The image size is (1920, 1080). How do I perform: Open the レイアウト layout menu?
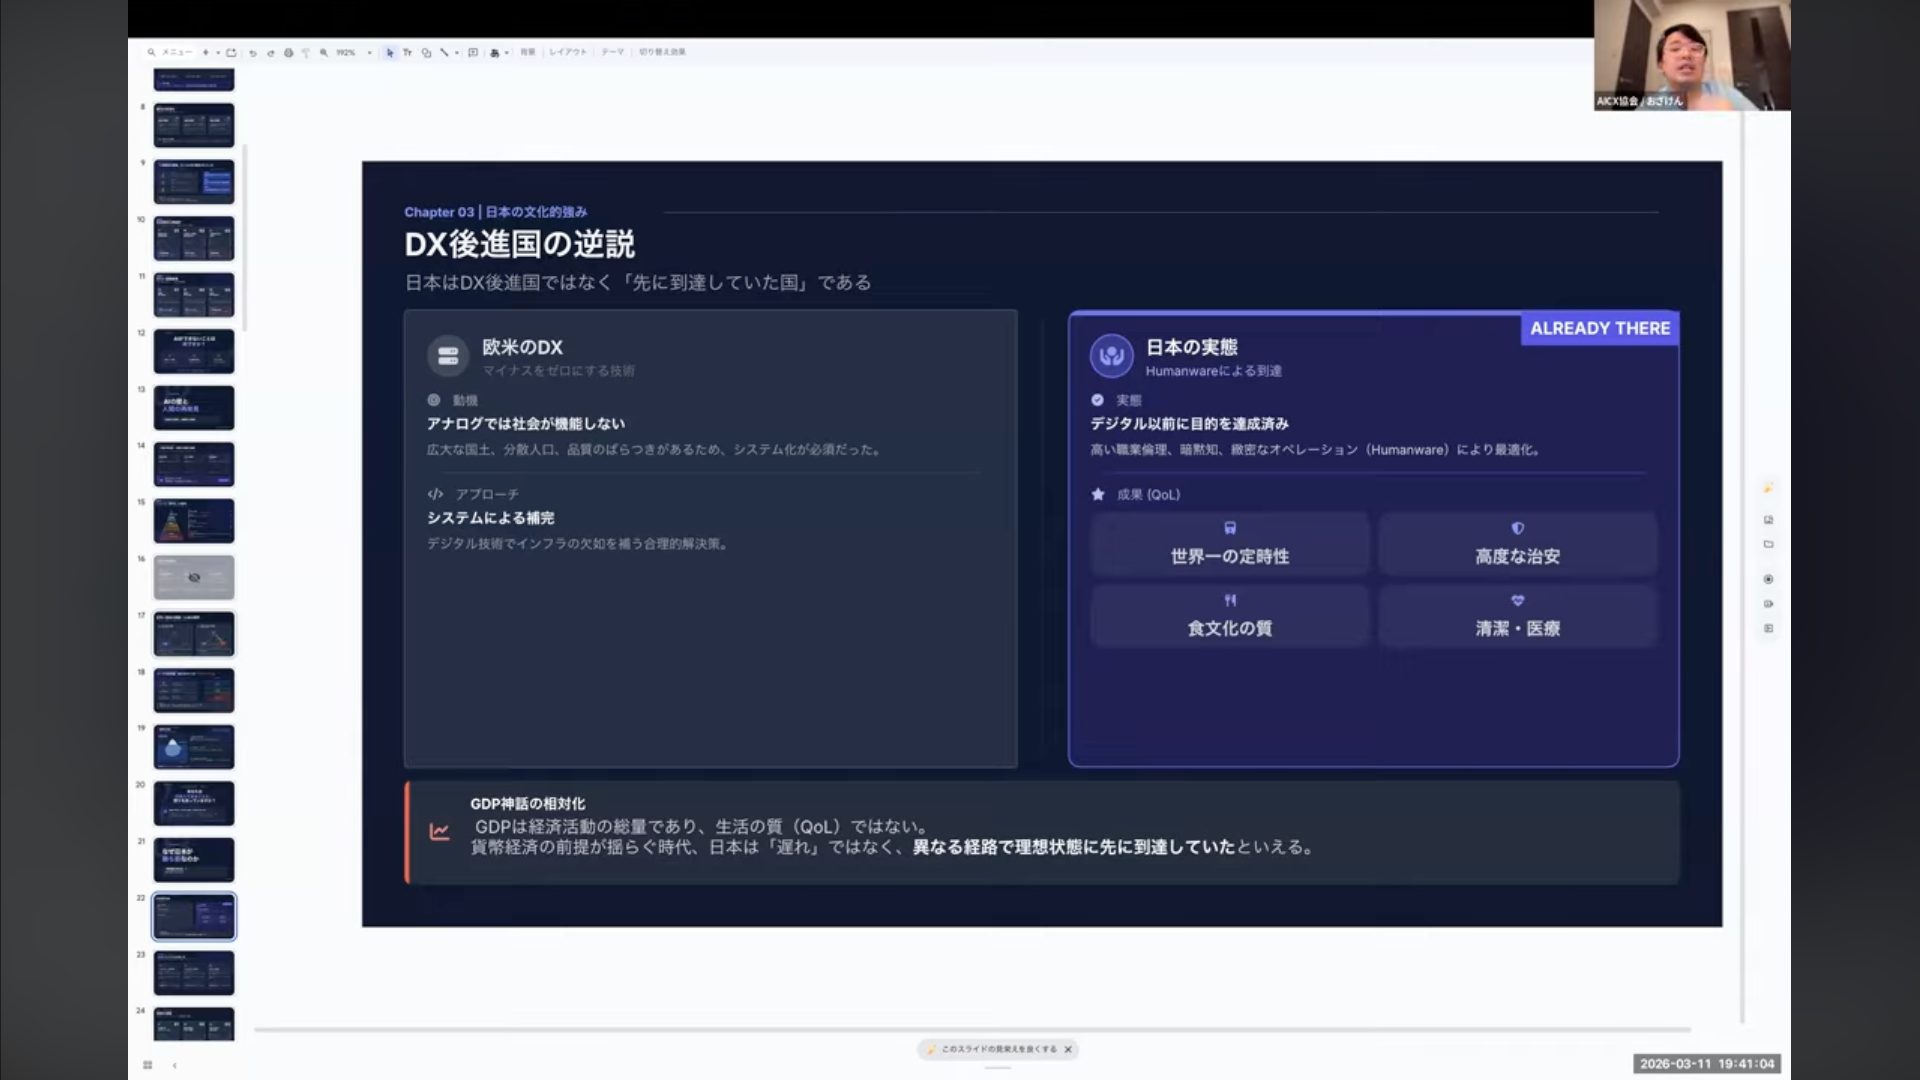coord(567,52)
